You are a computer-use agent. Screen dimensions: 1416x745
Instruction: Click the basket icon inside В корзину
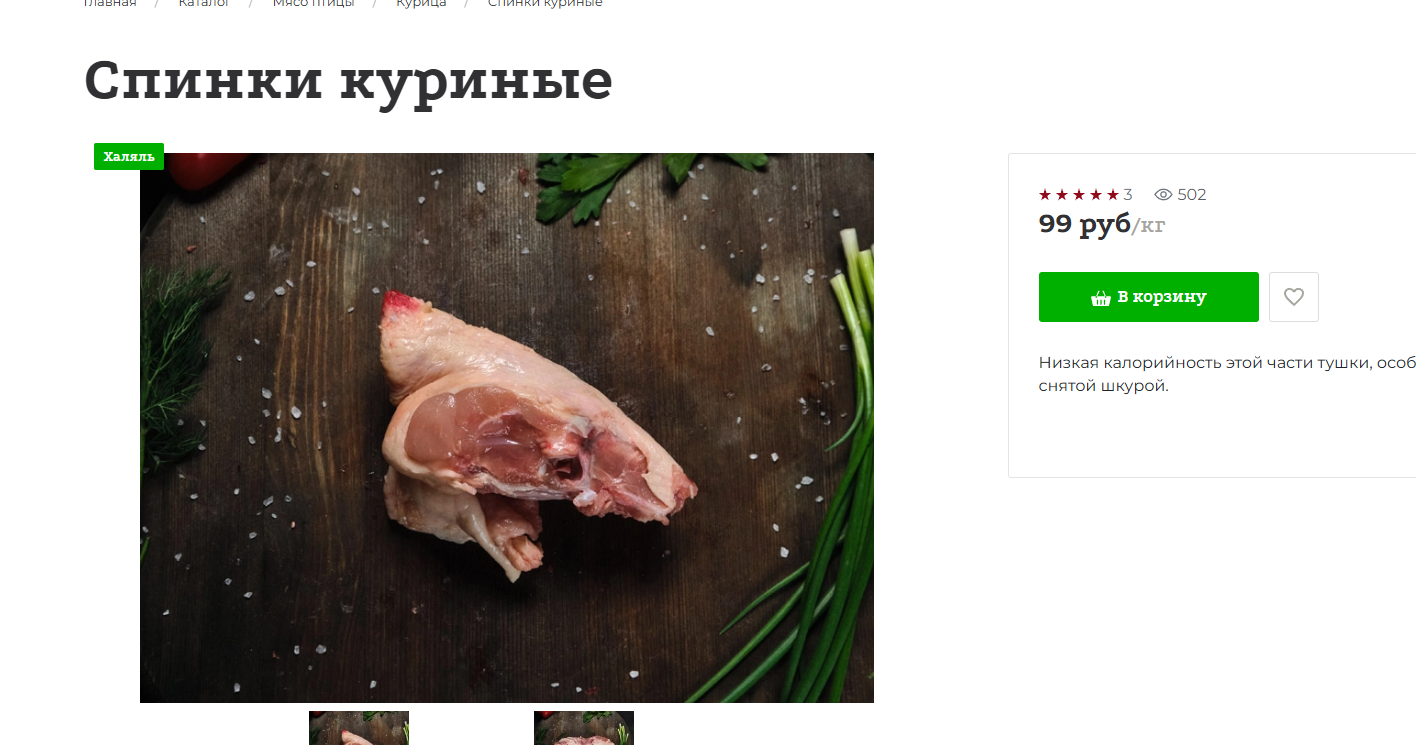click(x=1101, y=298)
